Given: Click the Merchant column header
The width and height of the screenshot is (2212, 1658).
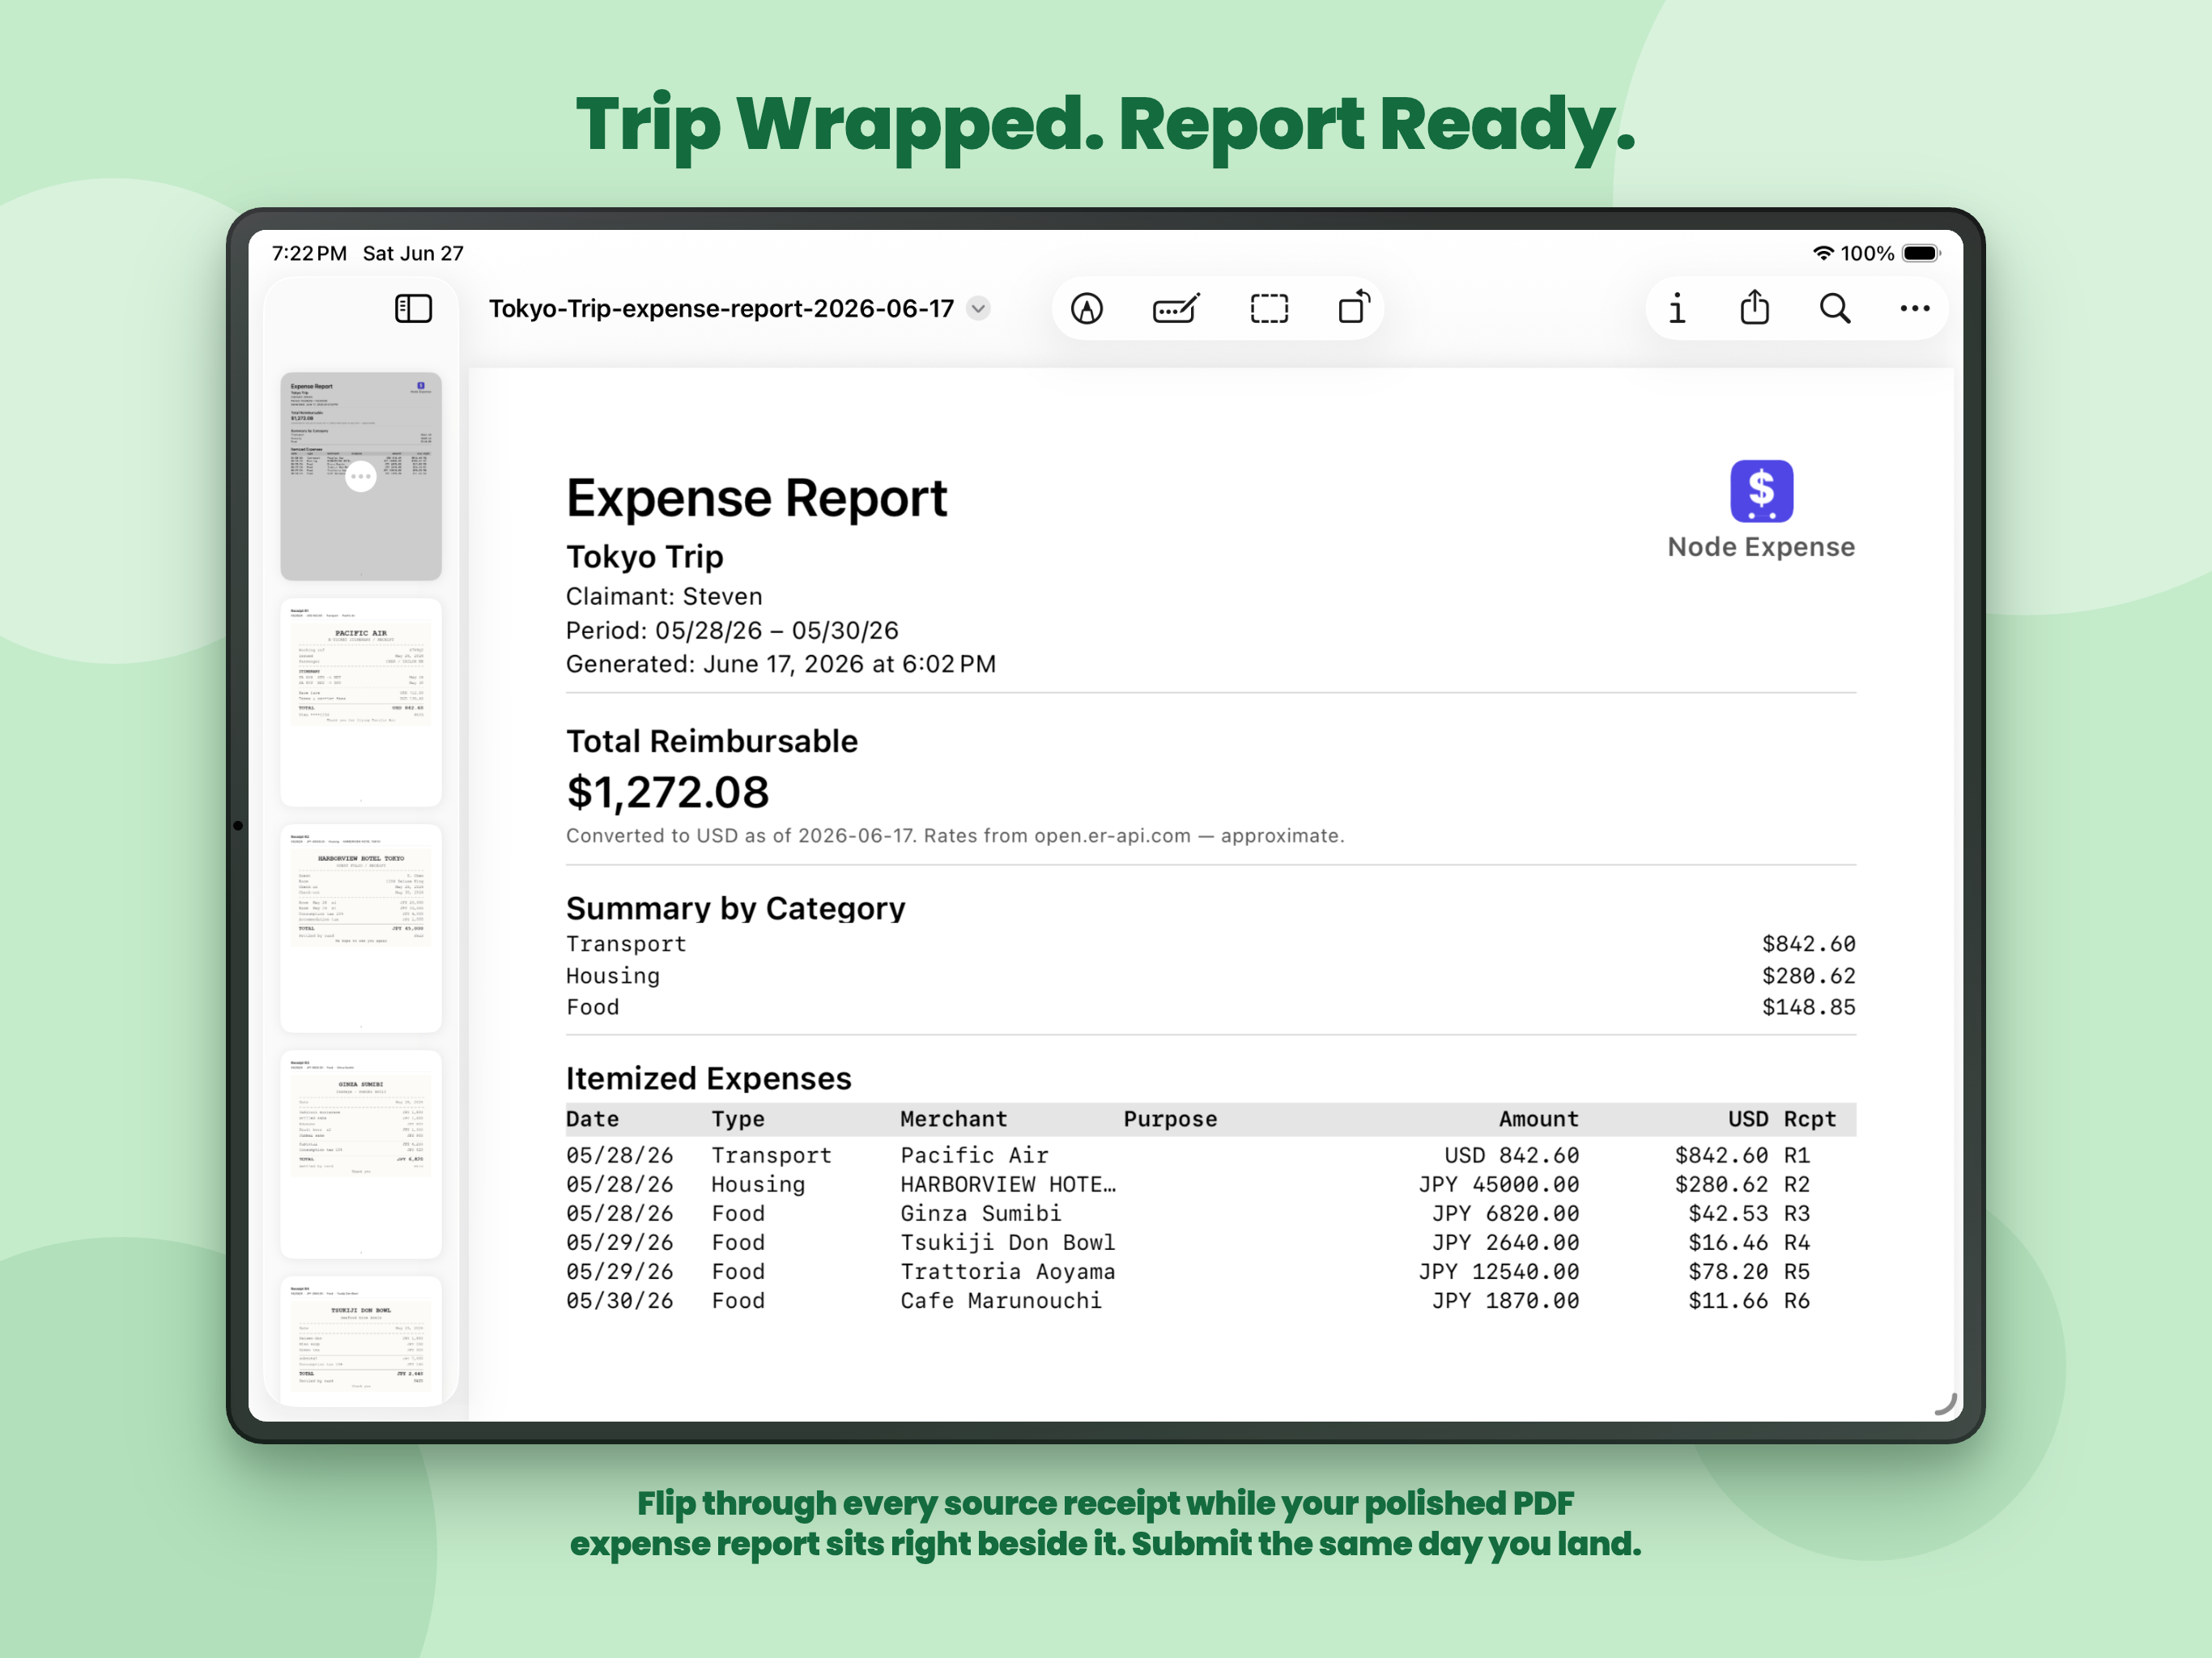Looking at the screenshot, I should [953, 1119].
